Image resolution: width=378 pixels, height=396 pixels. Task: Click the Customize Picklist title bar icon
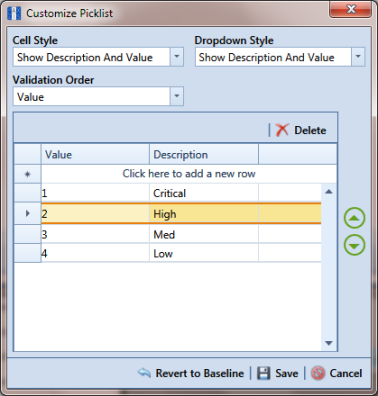pyautogui.click(x=14, y=13)
